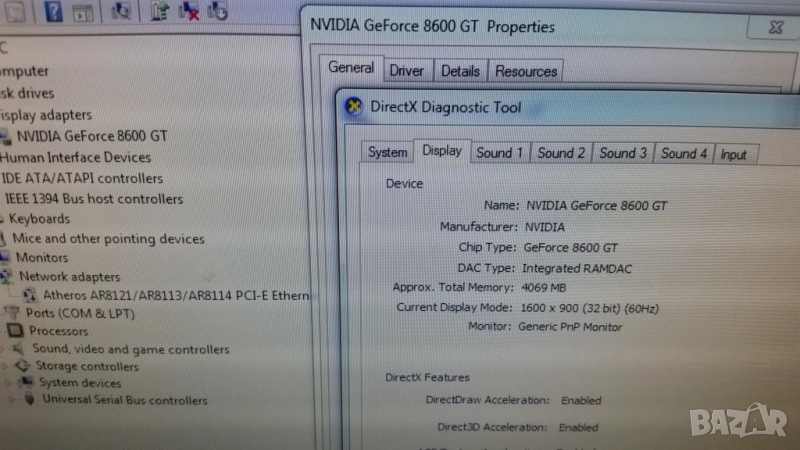The image size is (800, 450).
Task: Expand Sound, video and game controllers
Action: click(x=4, y=350)
